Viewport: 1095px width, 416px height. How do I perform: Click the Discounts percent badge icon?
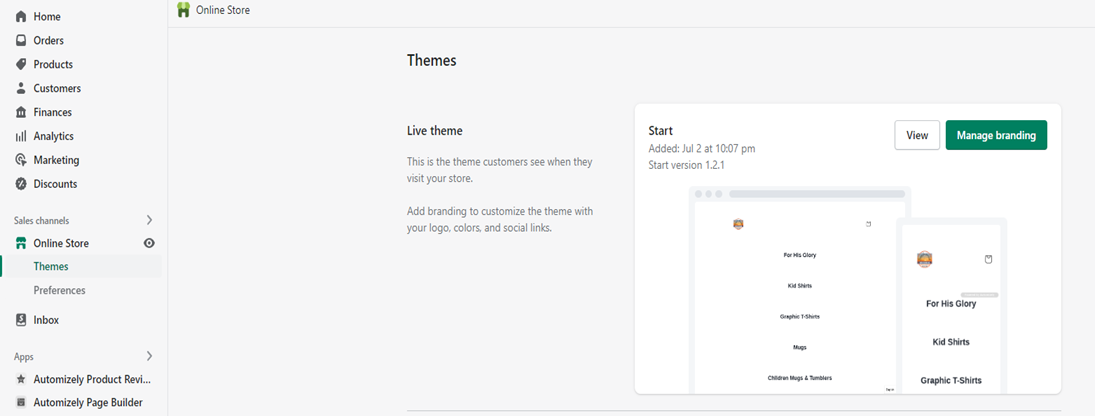21,184
